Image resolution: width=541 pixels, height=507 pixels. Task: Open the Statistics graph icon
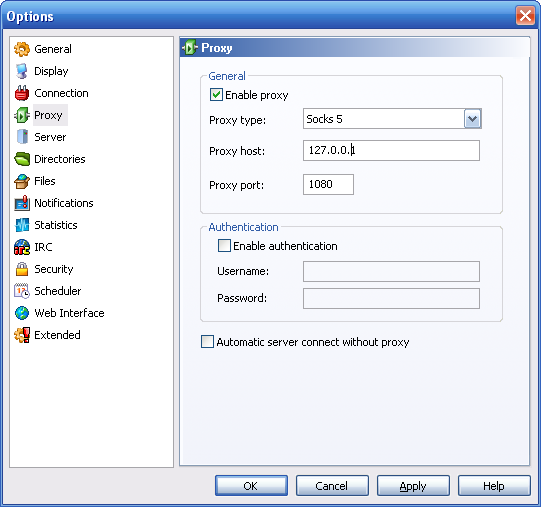22,225
